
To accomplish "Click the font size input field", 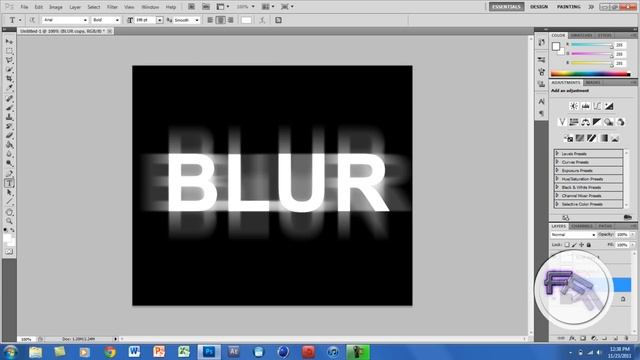I will 145,20.
